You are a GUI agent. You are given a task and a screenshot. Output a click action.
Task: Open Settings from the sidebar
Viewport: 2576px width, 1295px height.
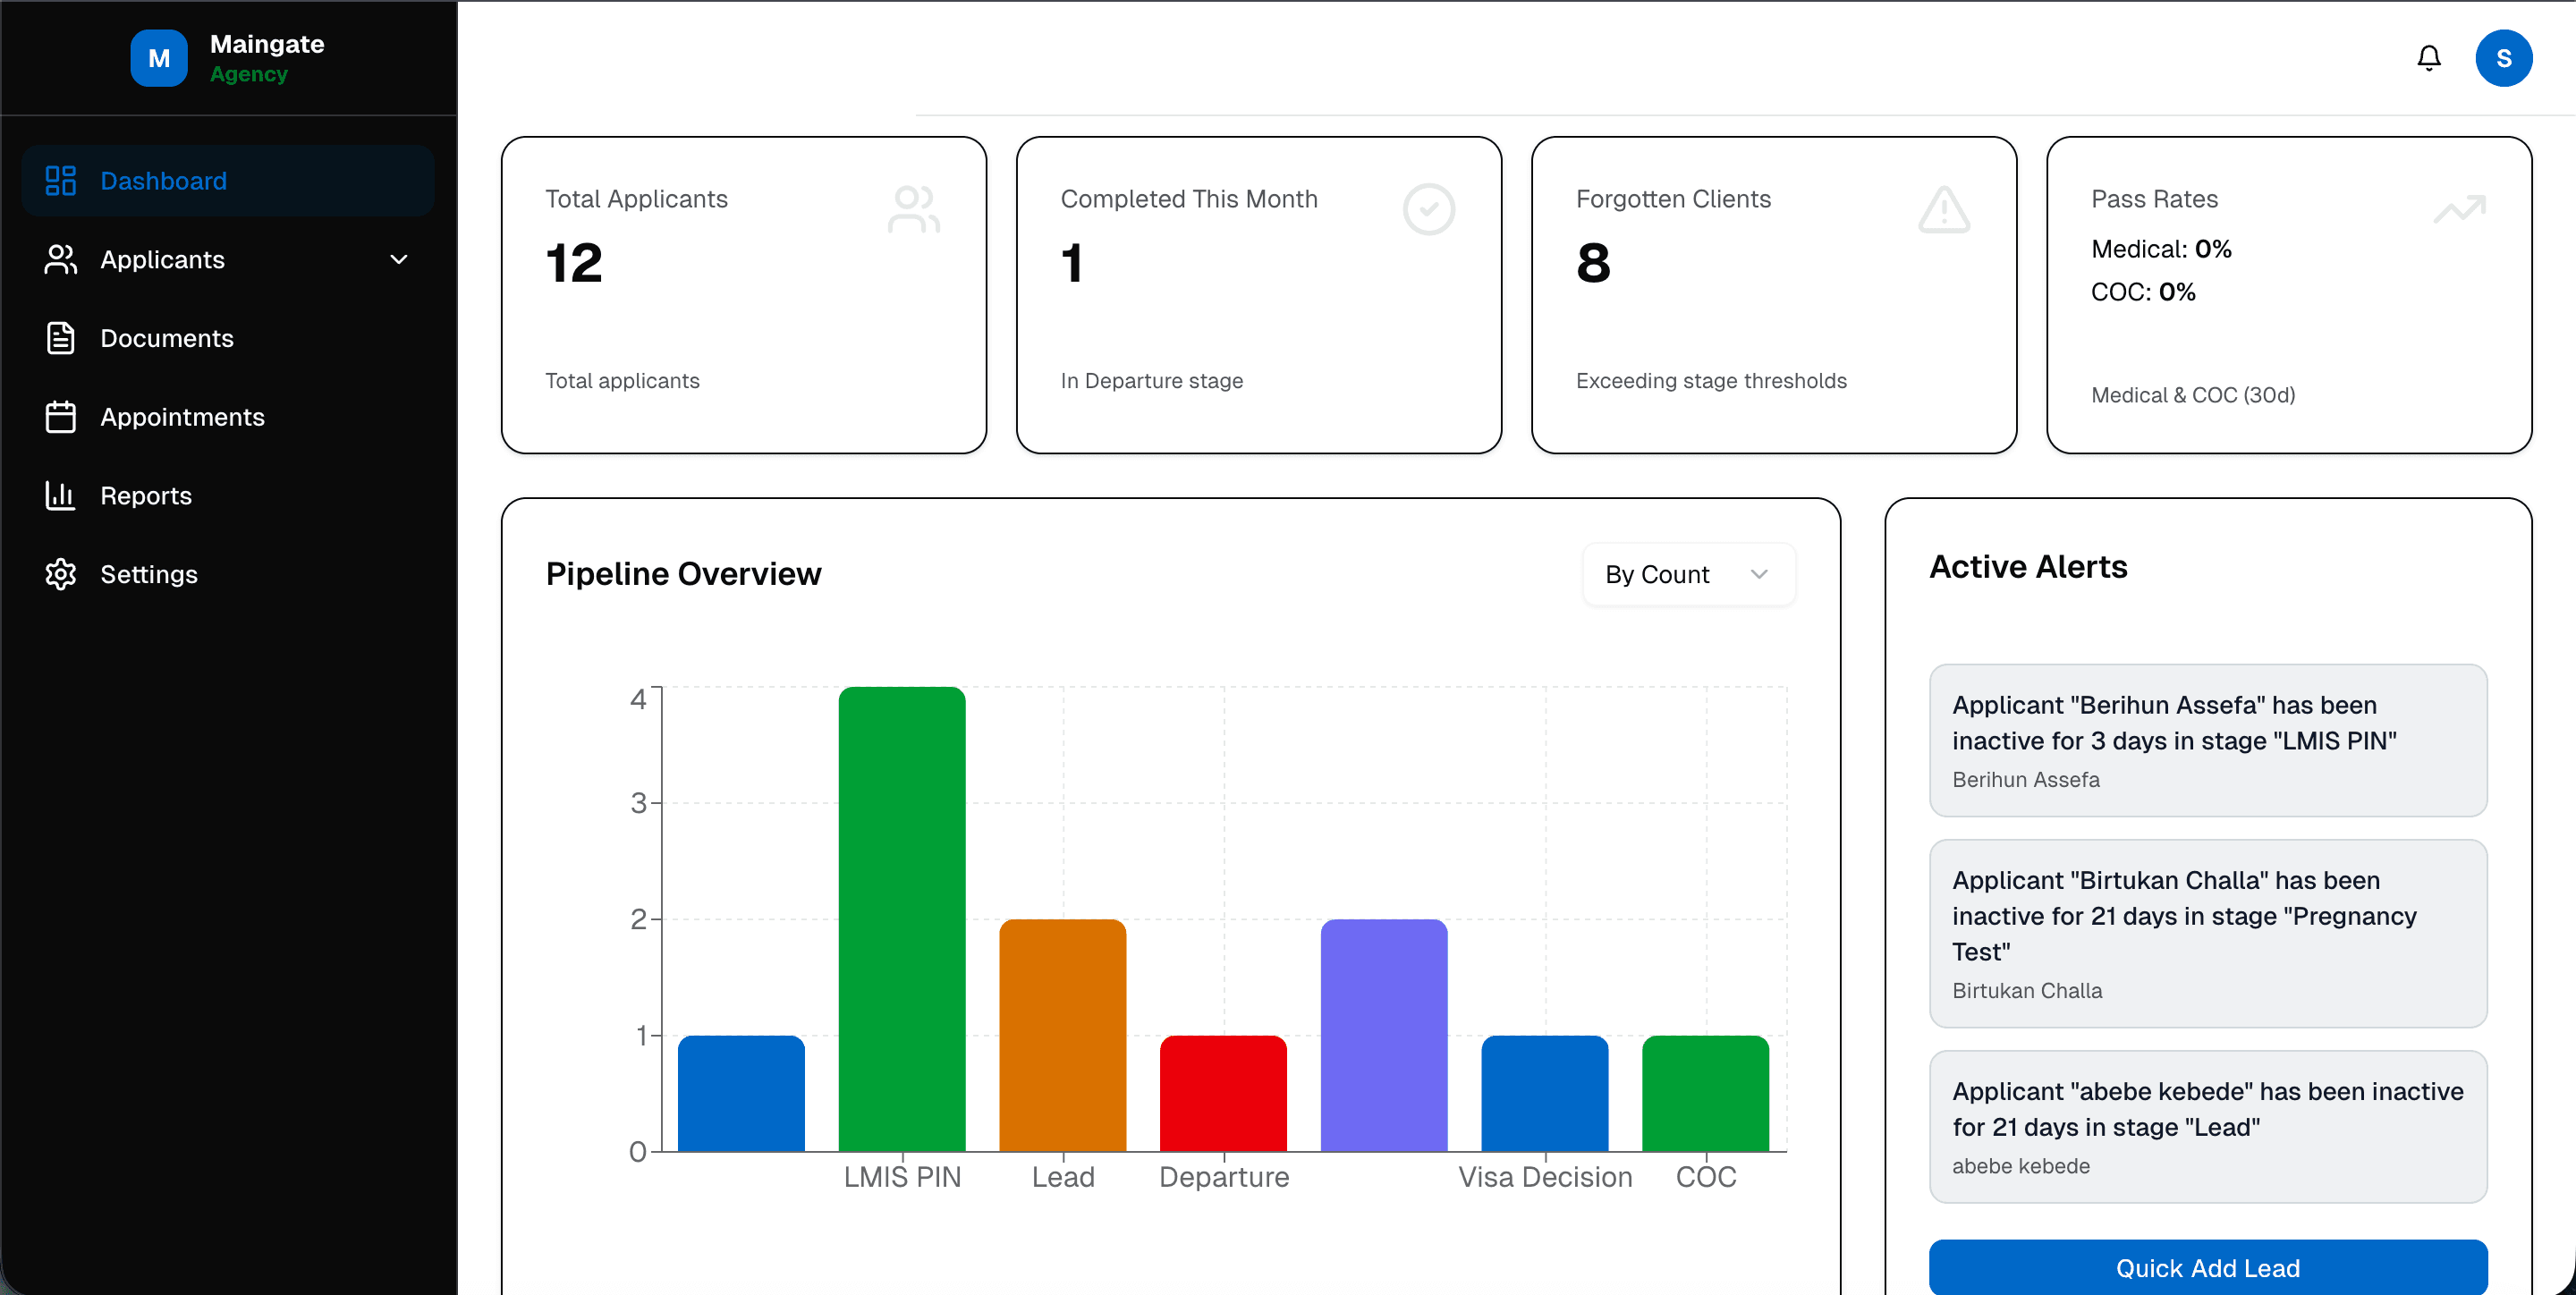228,574
